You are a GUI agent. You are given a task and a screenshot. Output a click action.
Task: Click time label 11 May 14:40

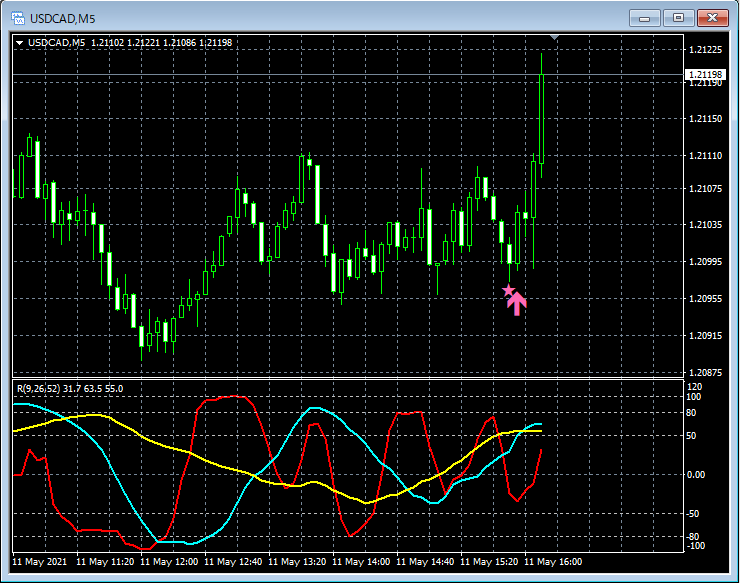coord(425,562)
